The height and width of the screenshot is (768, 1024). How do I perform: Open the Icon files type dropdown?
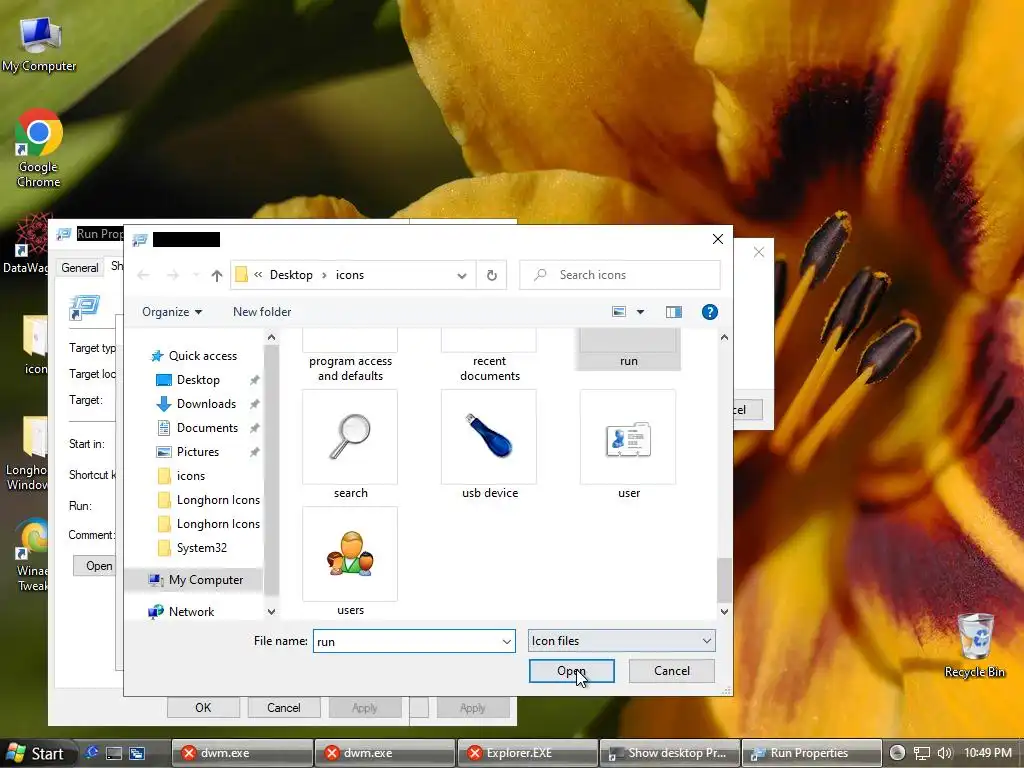pyautogui.click(x=621, y=641)
